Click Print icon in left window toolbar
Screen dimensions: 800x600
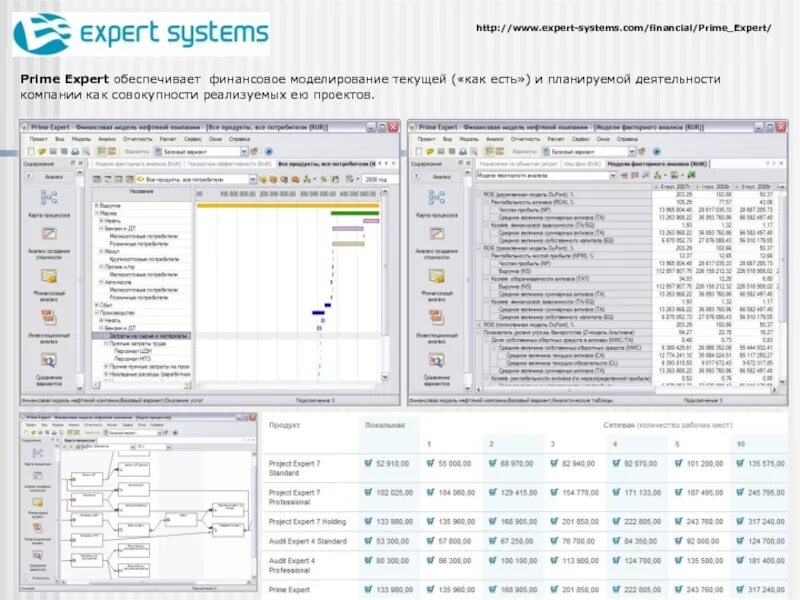coord(75,152)
